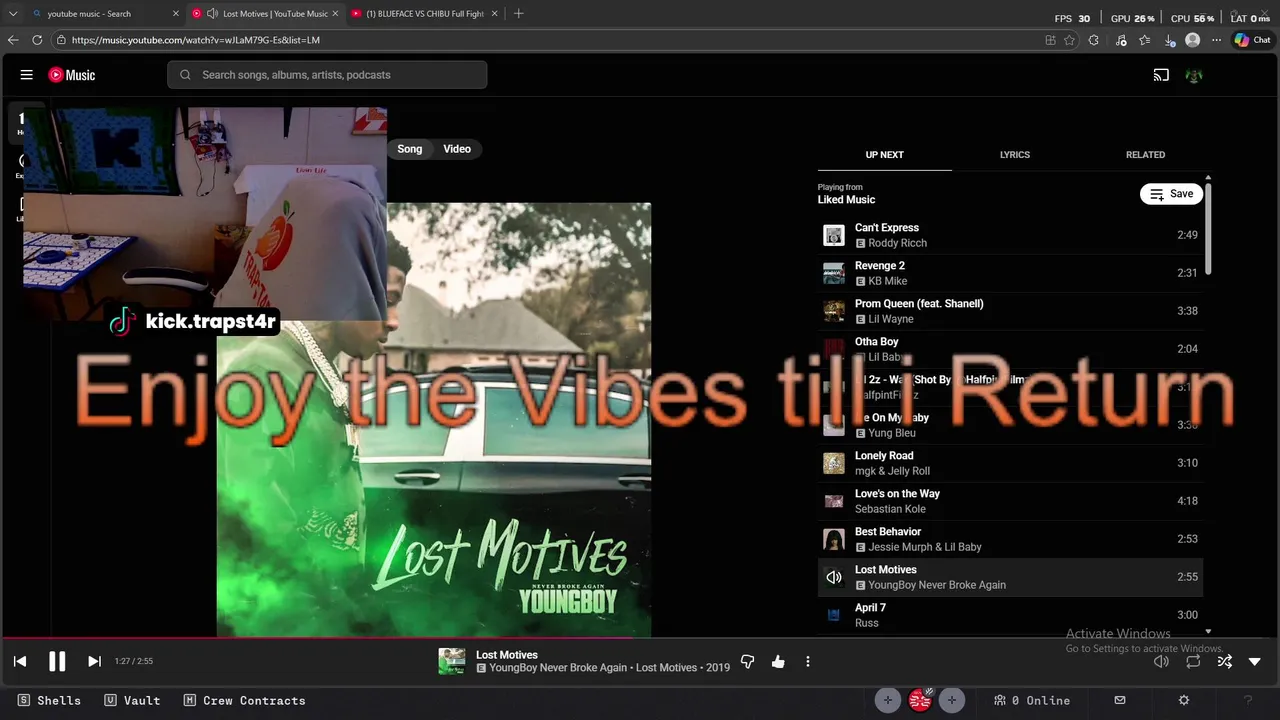Click the queue panel scrollbar
The image size is (1280, 720).
[x=1208, y=228]
